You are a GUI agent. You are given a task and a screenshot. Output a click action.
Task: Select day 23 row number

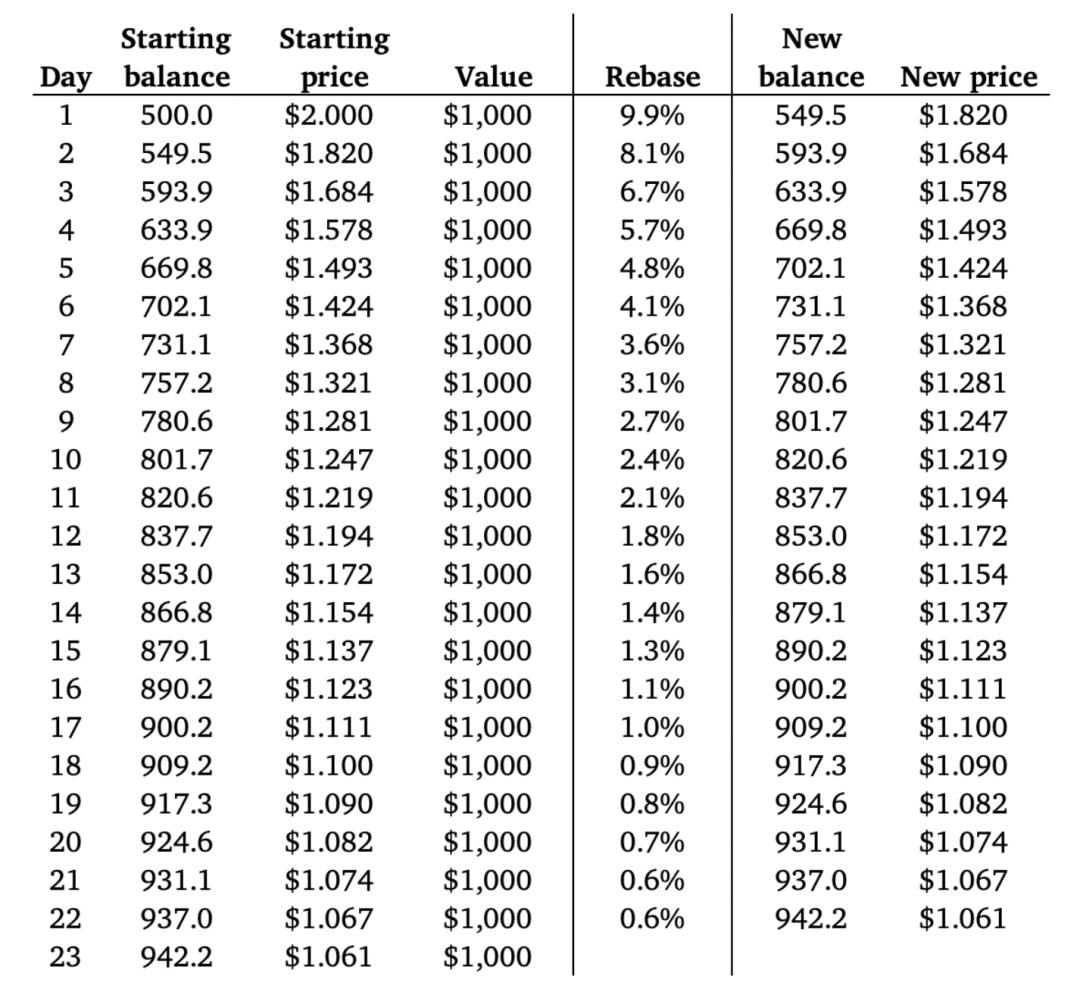[x=65, y=957]
